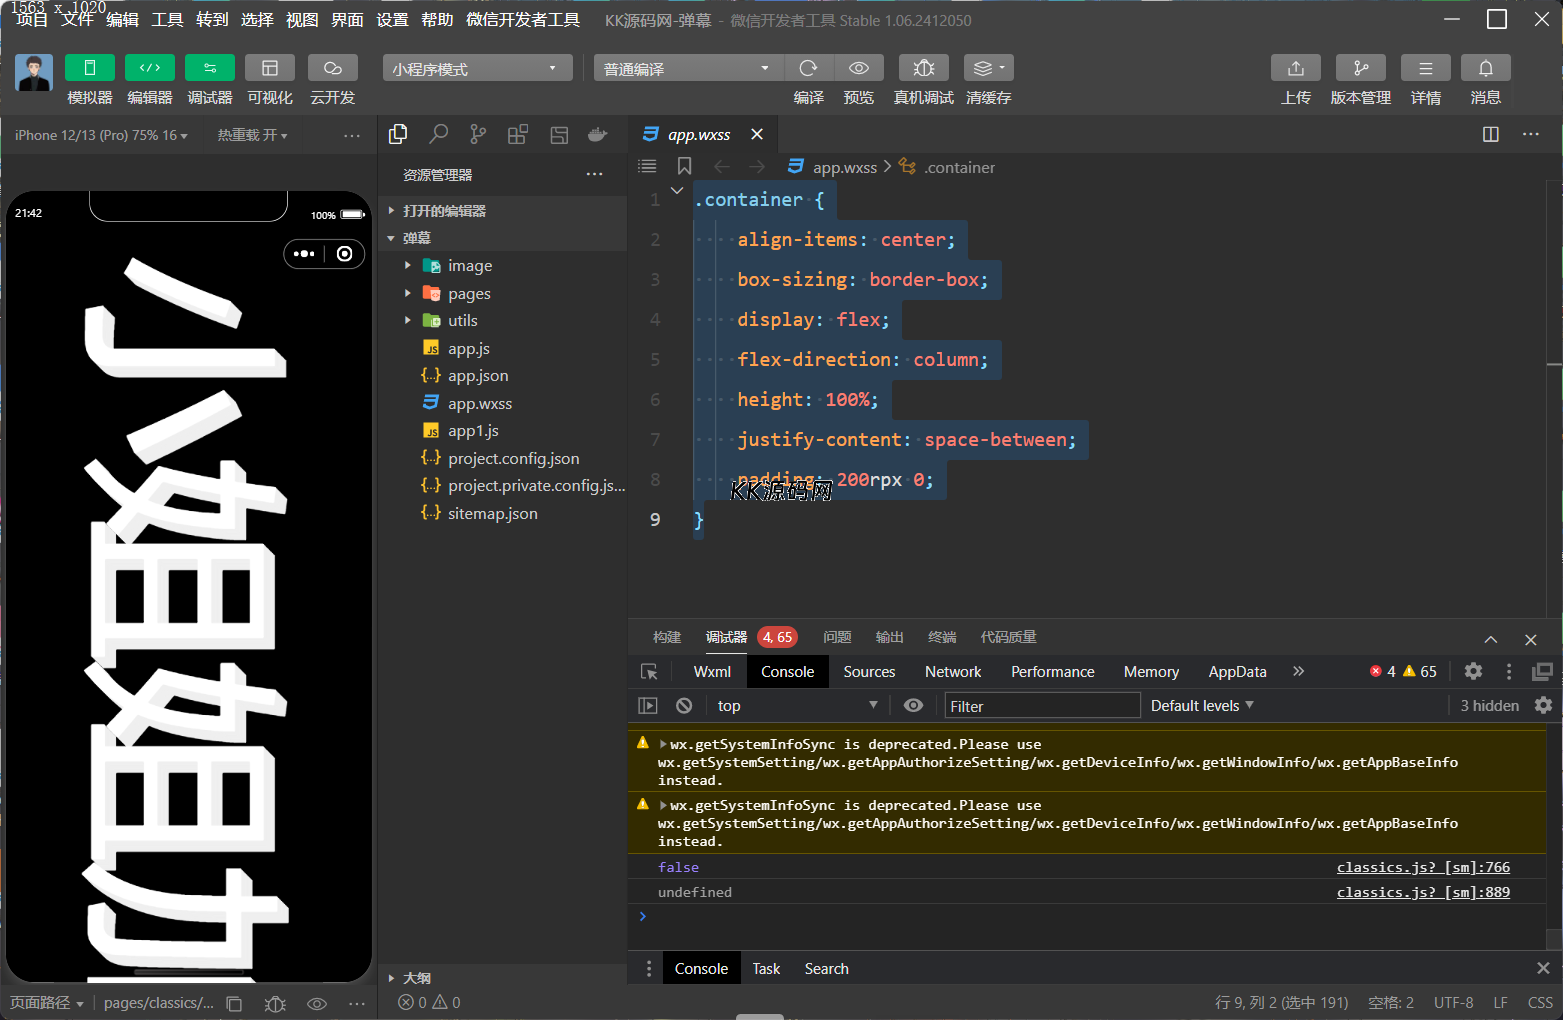Open the iPhone 12/13 Pro device dropdown
The width and height of the screenshot is (1563, 1020).
point(101,135)
